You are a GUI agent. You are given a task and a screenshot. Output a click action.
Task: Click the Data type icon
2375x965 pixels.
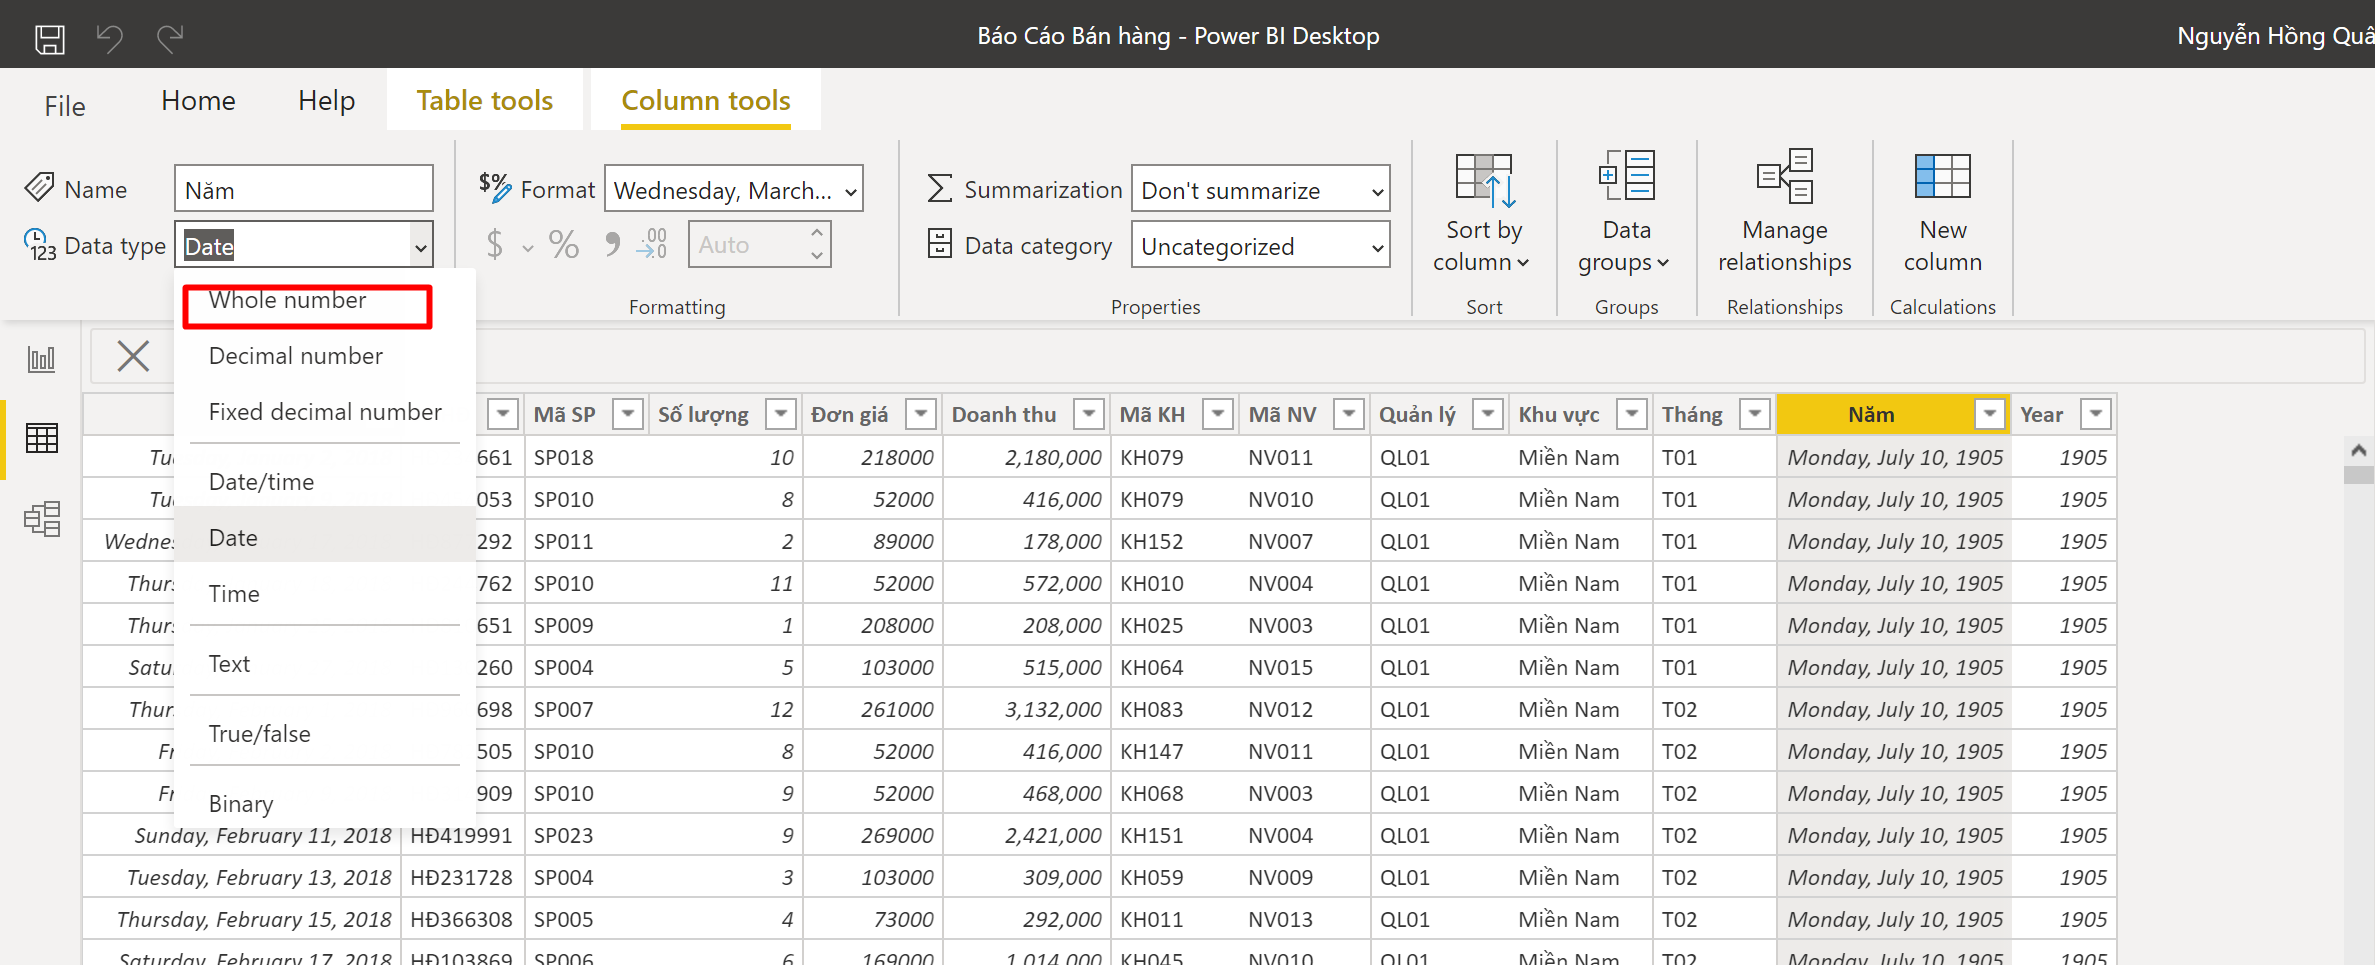[40, 245]
